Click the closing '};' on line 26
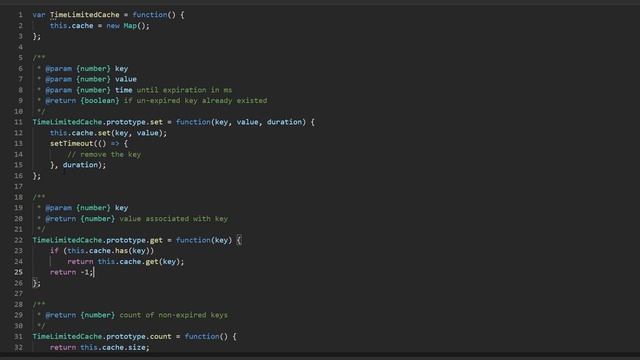 37,283
